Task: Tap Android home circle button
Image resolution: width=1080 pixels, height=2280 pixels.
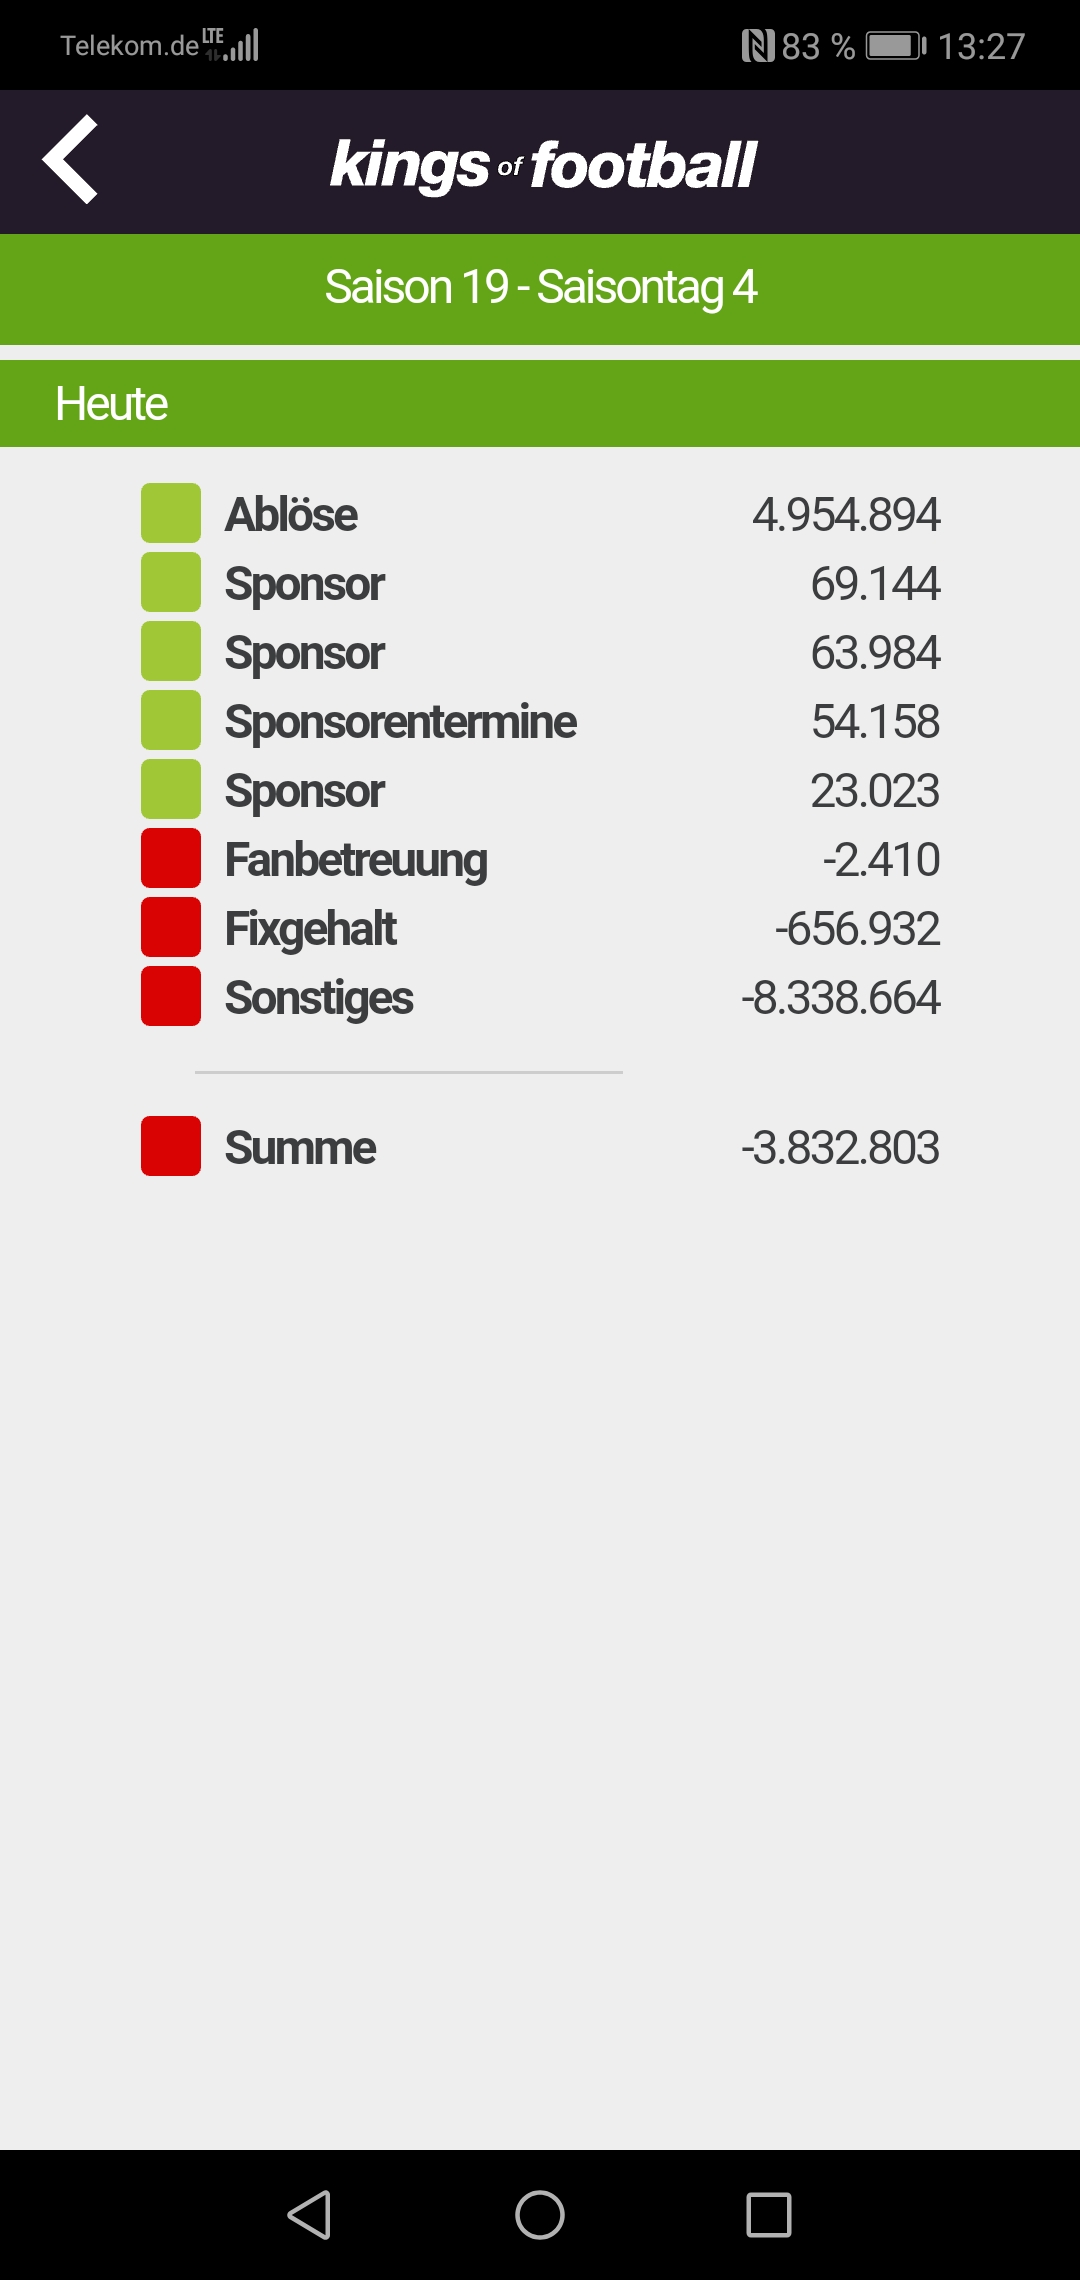Action: pyautogui.click(x=540, y=2214)
